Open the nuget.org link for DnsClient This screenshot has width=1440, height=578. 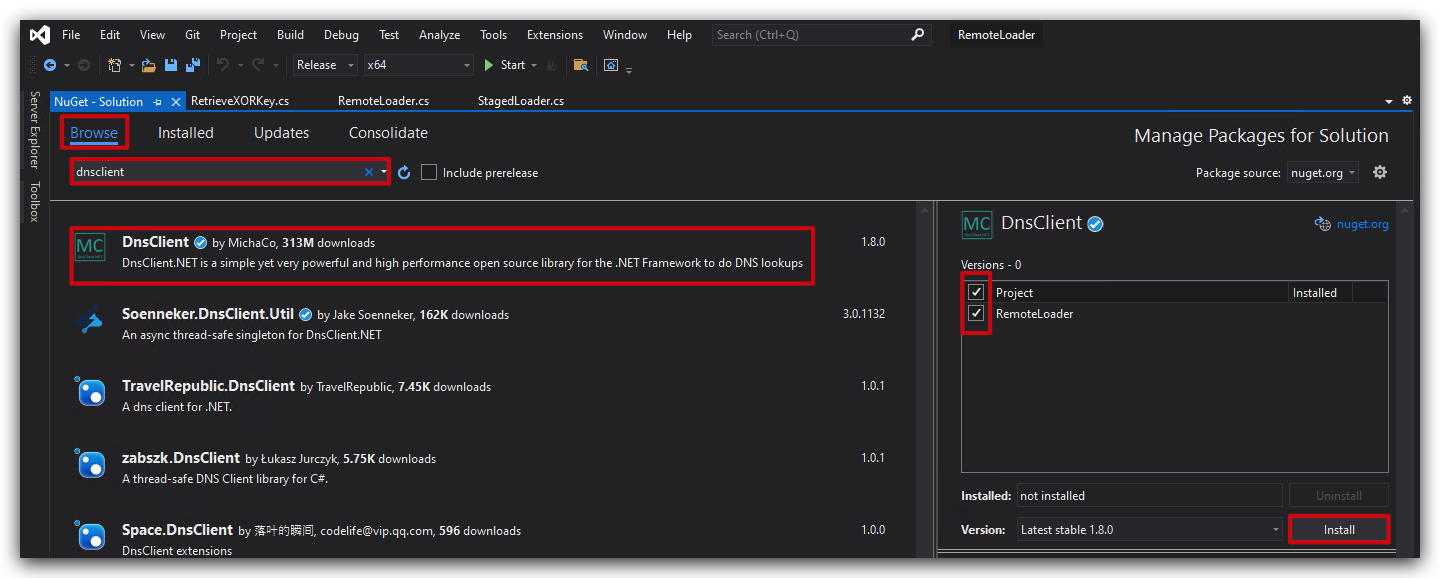click(x=1362, y=224)
